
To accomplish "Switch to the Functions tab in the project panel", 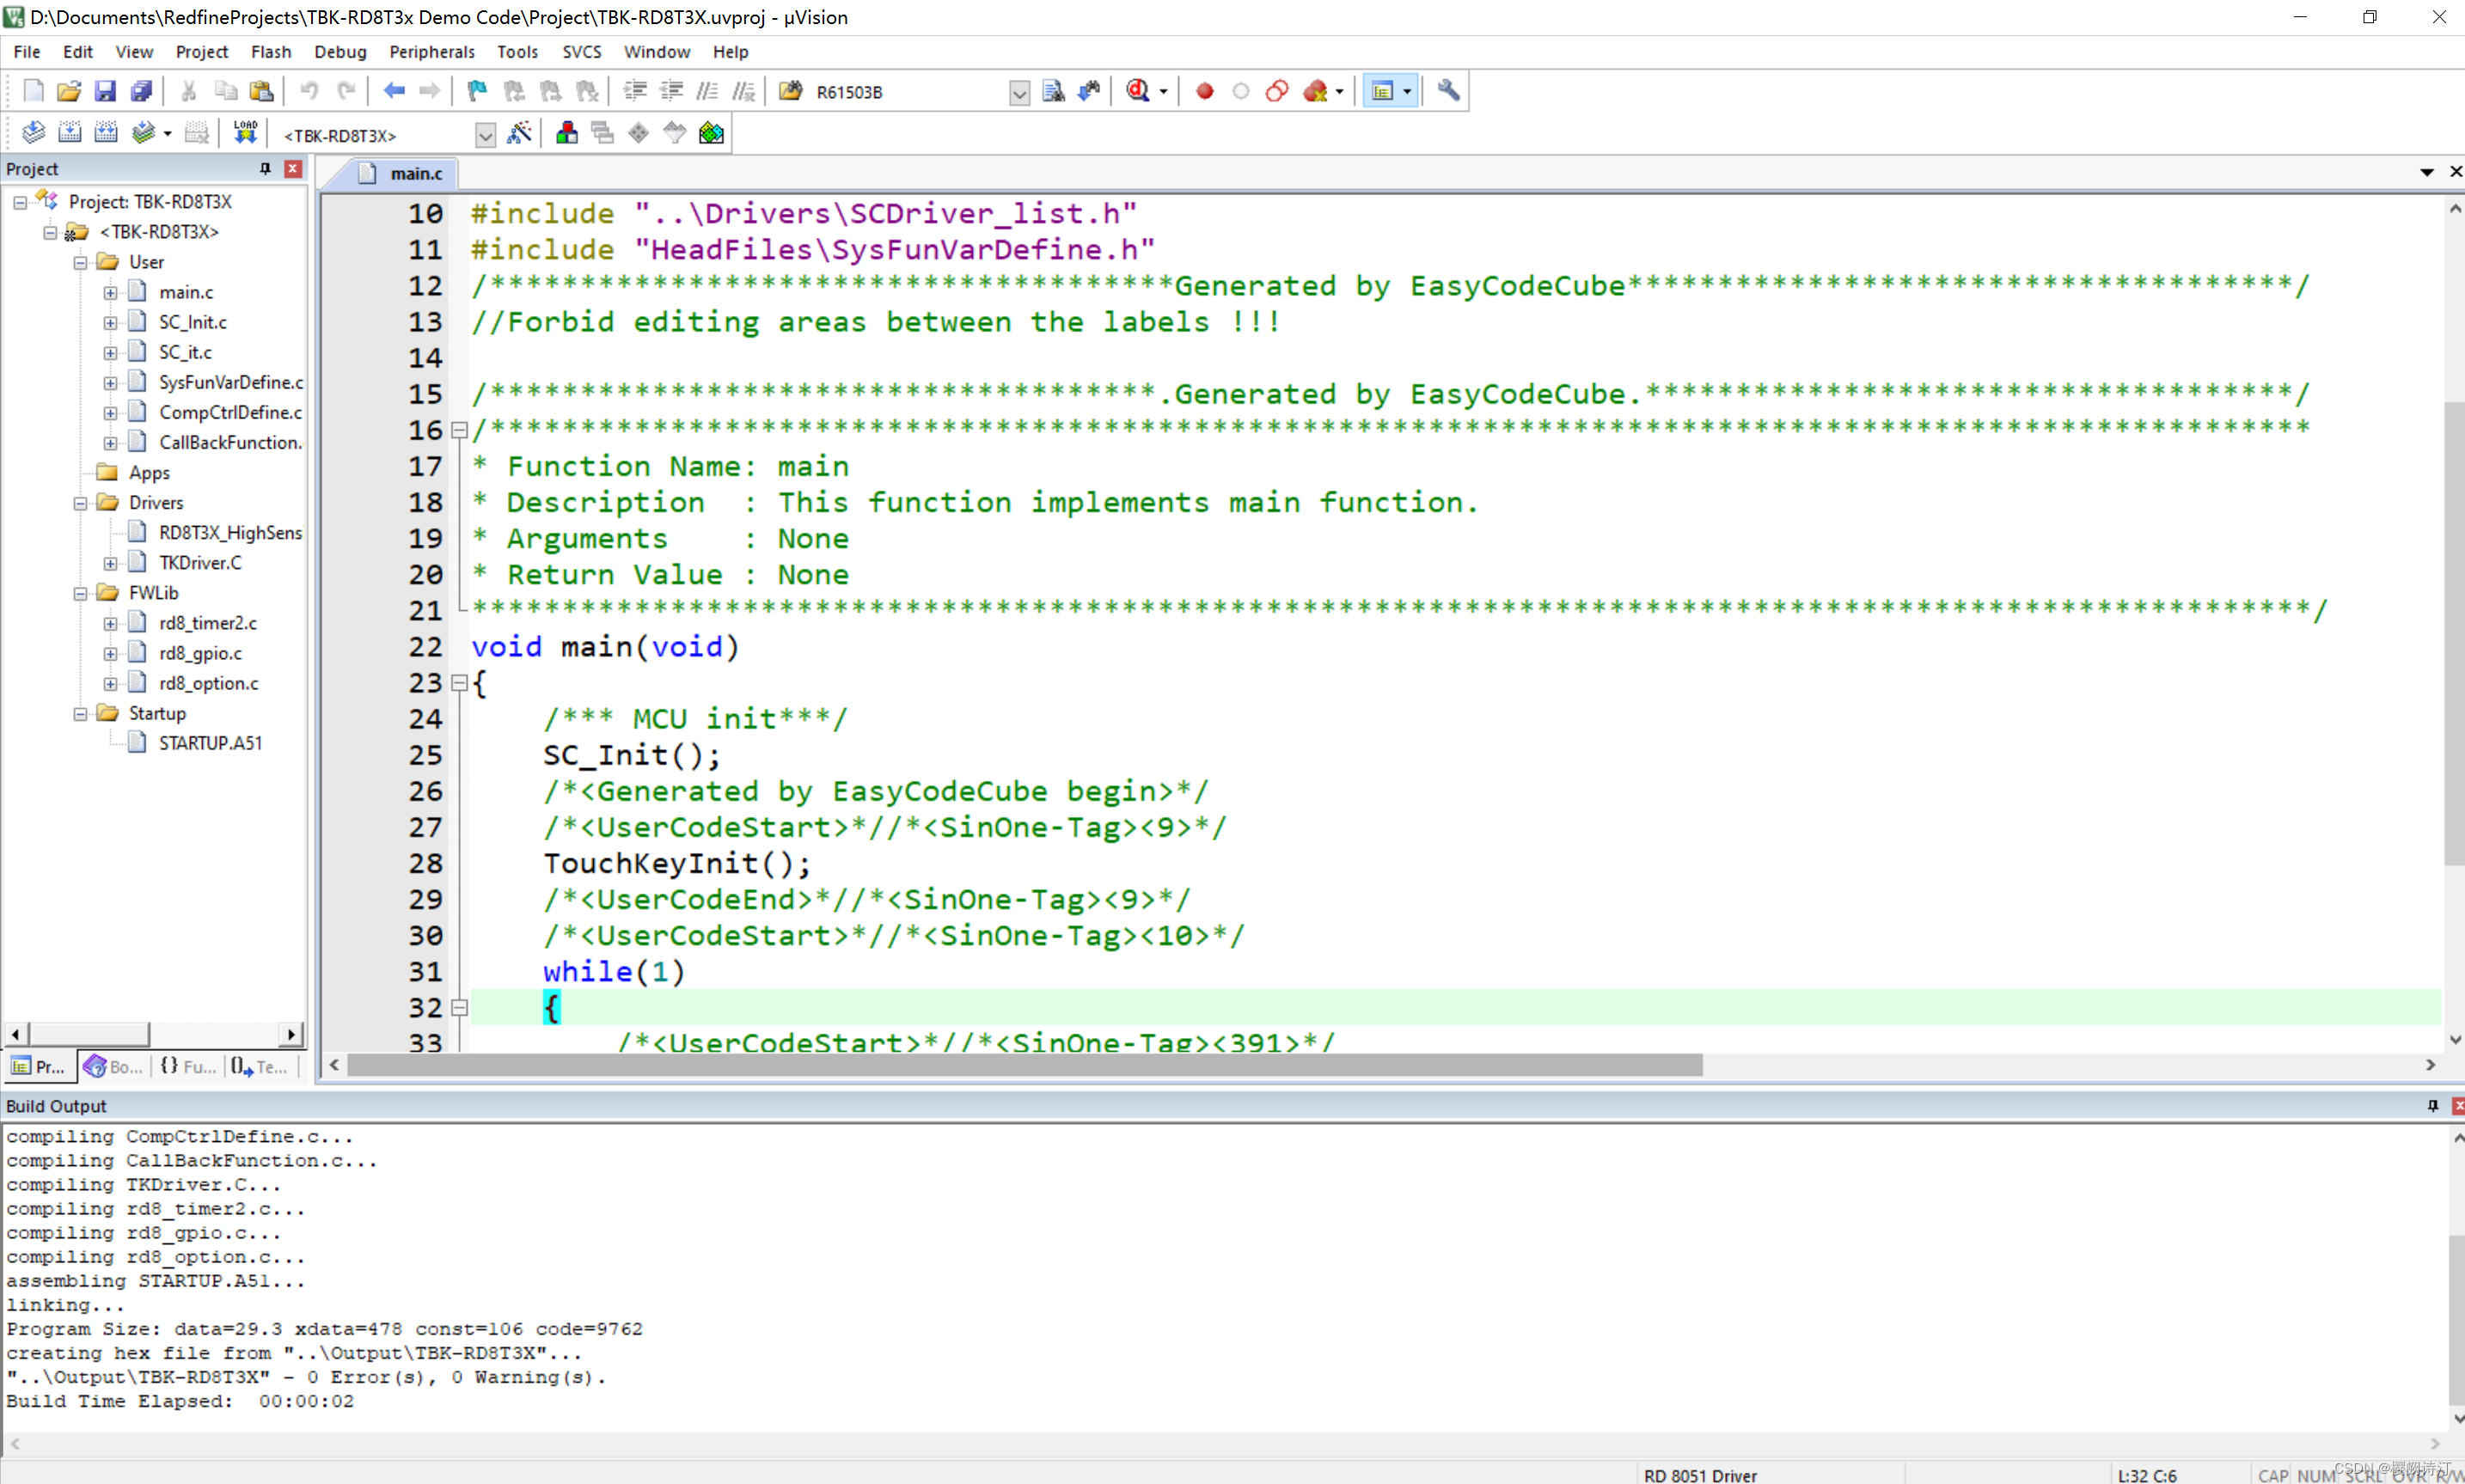I will tap(188, 1067).
